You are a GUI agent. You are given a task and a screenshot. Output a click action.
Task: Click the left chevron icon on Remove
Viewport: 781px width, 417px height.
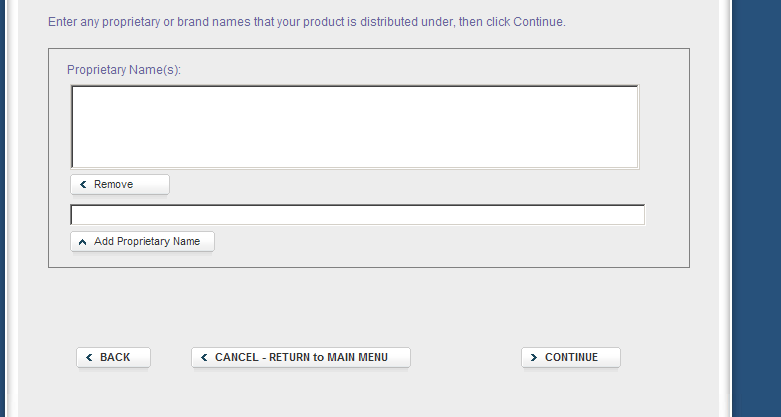[x=83, y=185]
